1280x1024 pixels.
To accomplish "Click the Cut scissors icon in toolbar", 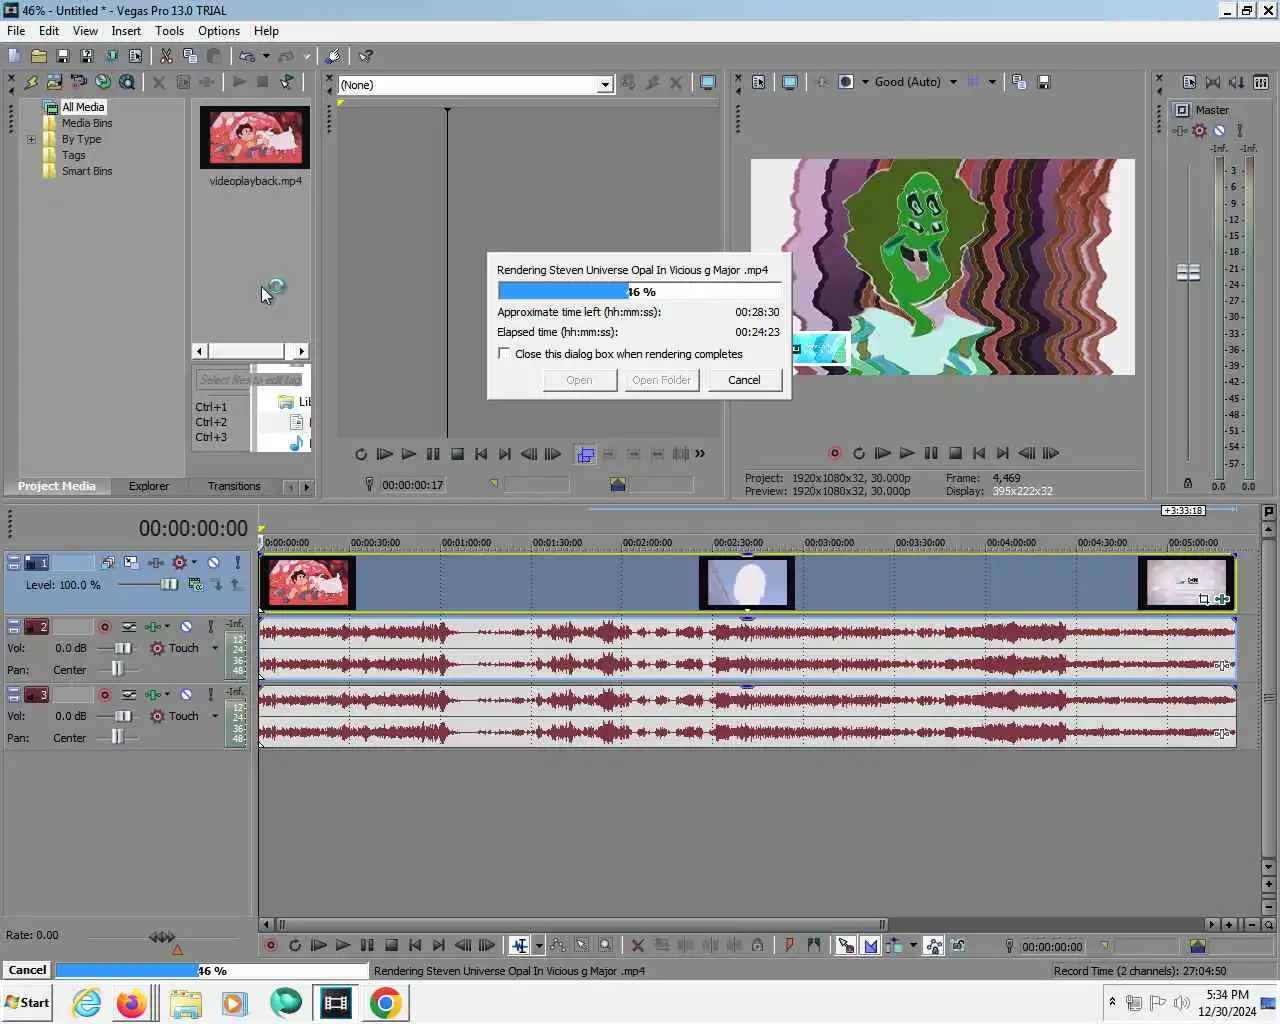I will [166, 56].
